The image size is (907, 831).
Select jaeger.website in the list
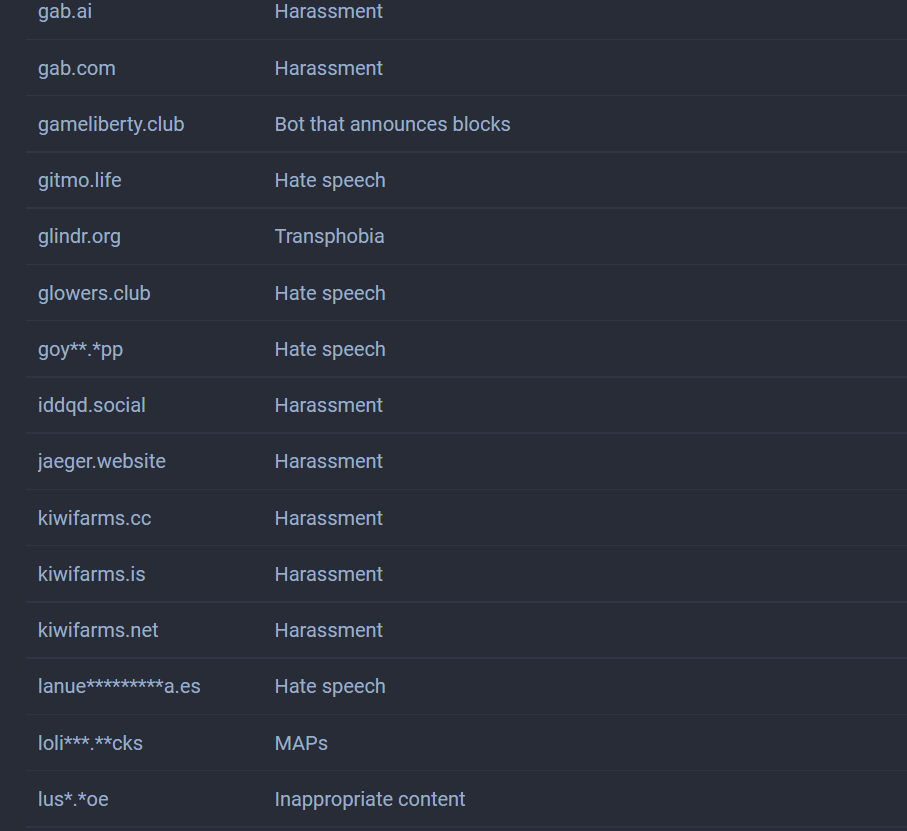[102, 461]
